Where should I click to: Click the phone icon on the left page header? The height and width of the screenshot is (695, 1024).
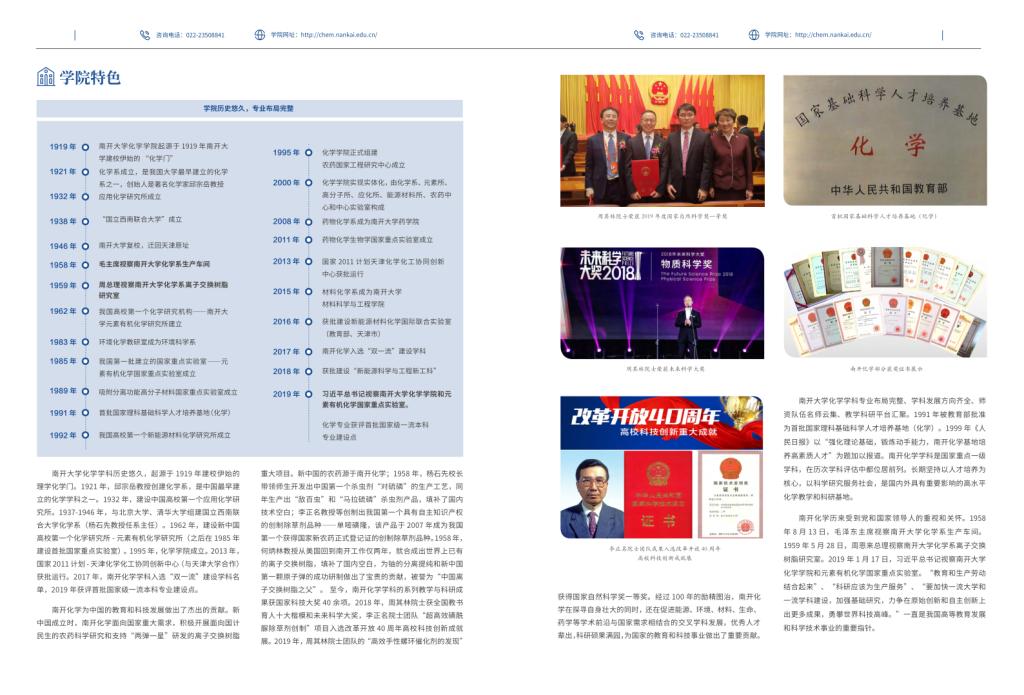pyautogui.click(x=145, y=35)
